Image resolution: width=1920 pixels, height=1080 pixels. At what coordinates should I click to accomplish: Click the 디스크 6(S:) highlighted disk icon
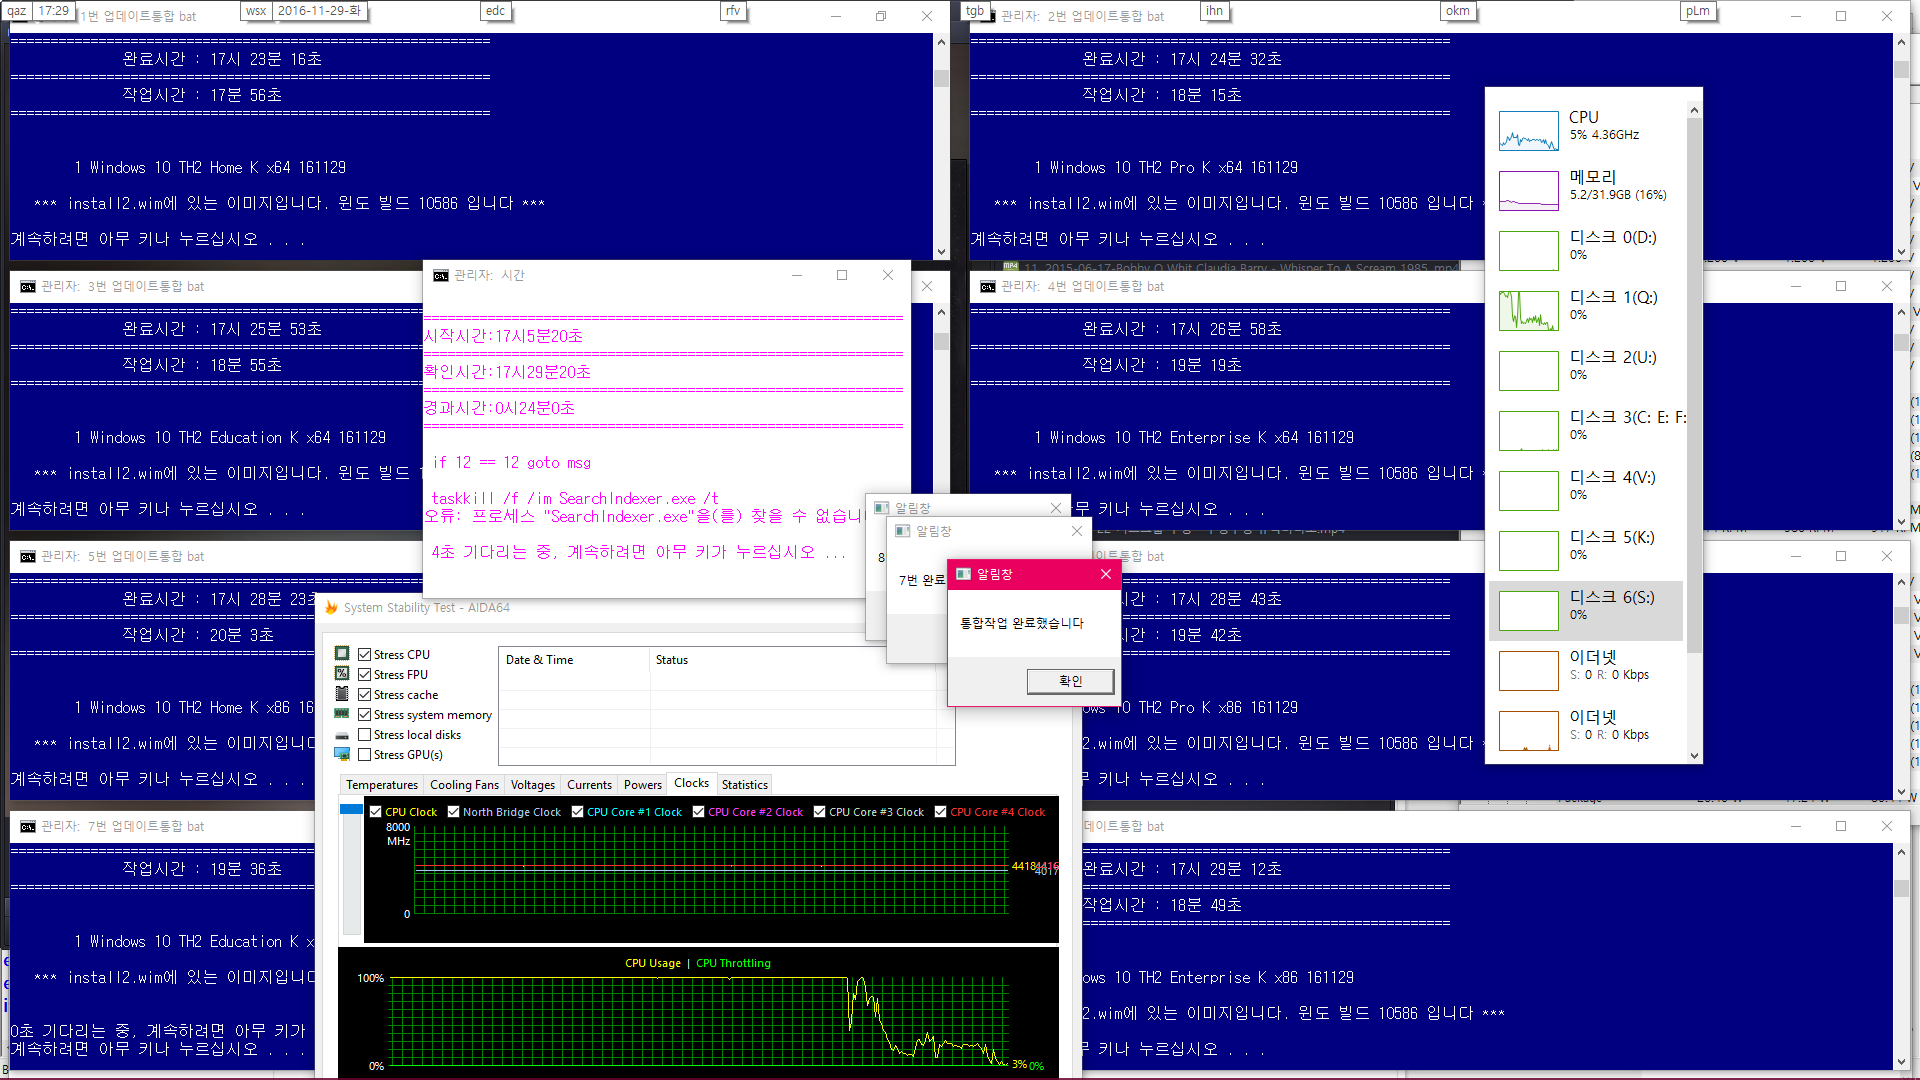[1524, 607]
